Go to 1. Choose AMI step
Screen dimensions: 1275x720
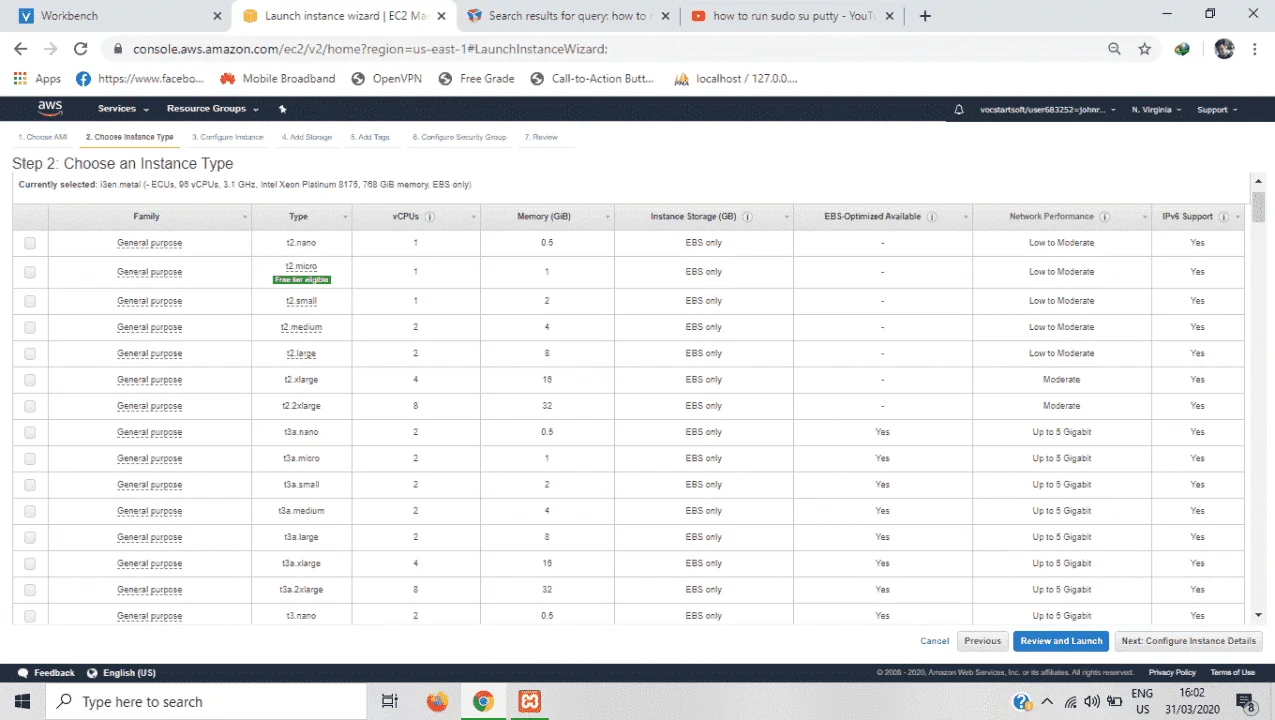[x=43, y=137]
